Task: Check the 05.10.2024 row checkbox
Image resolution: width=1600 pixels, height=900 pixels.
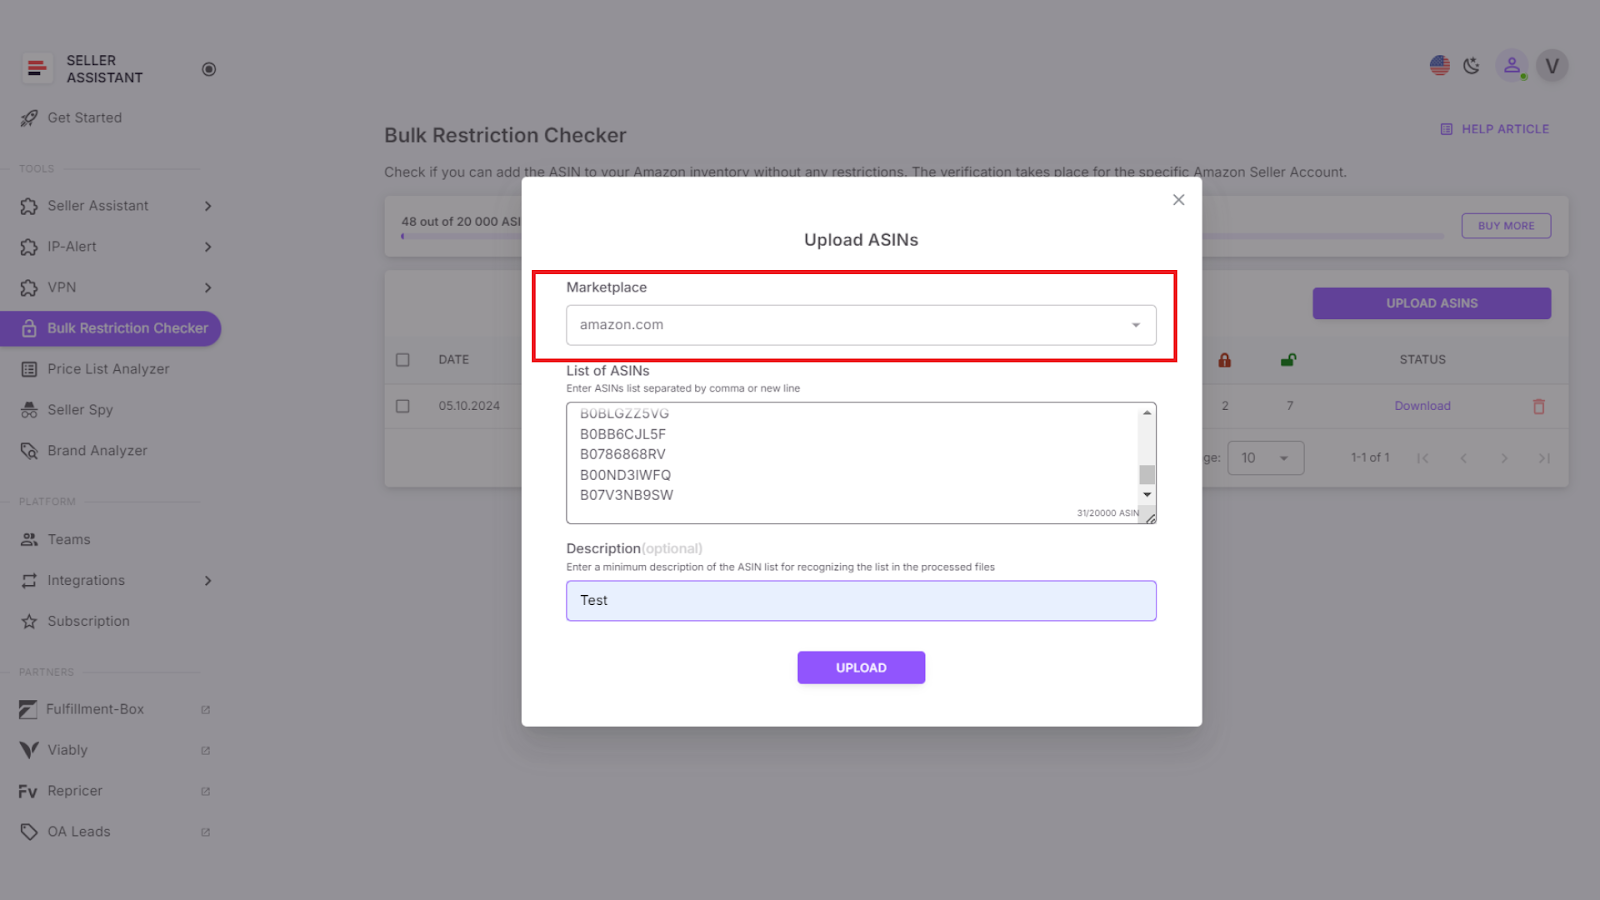Action: click(x=403, y=406)
